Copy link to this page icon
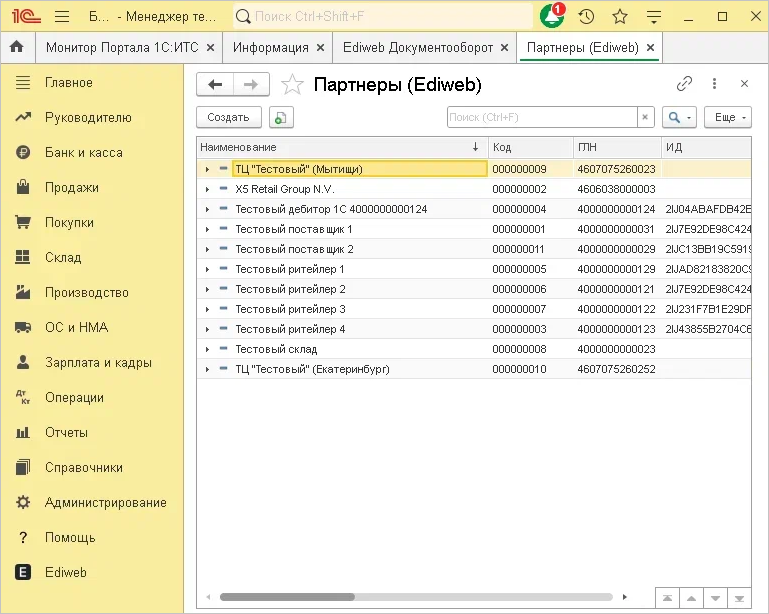The image size is (769, 614). pos(684,84)
